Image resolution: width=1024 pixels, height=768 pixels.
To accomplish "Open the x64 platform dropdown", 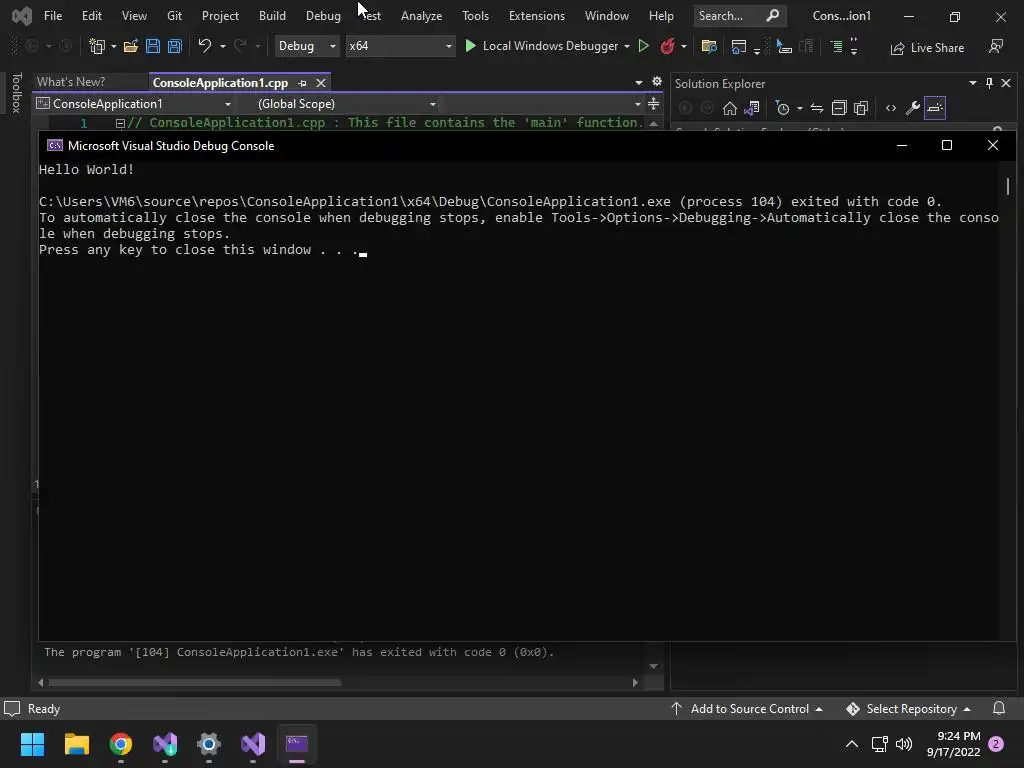I will click(x=400, y=46).
